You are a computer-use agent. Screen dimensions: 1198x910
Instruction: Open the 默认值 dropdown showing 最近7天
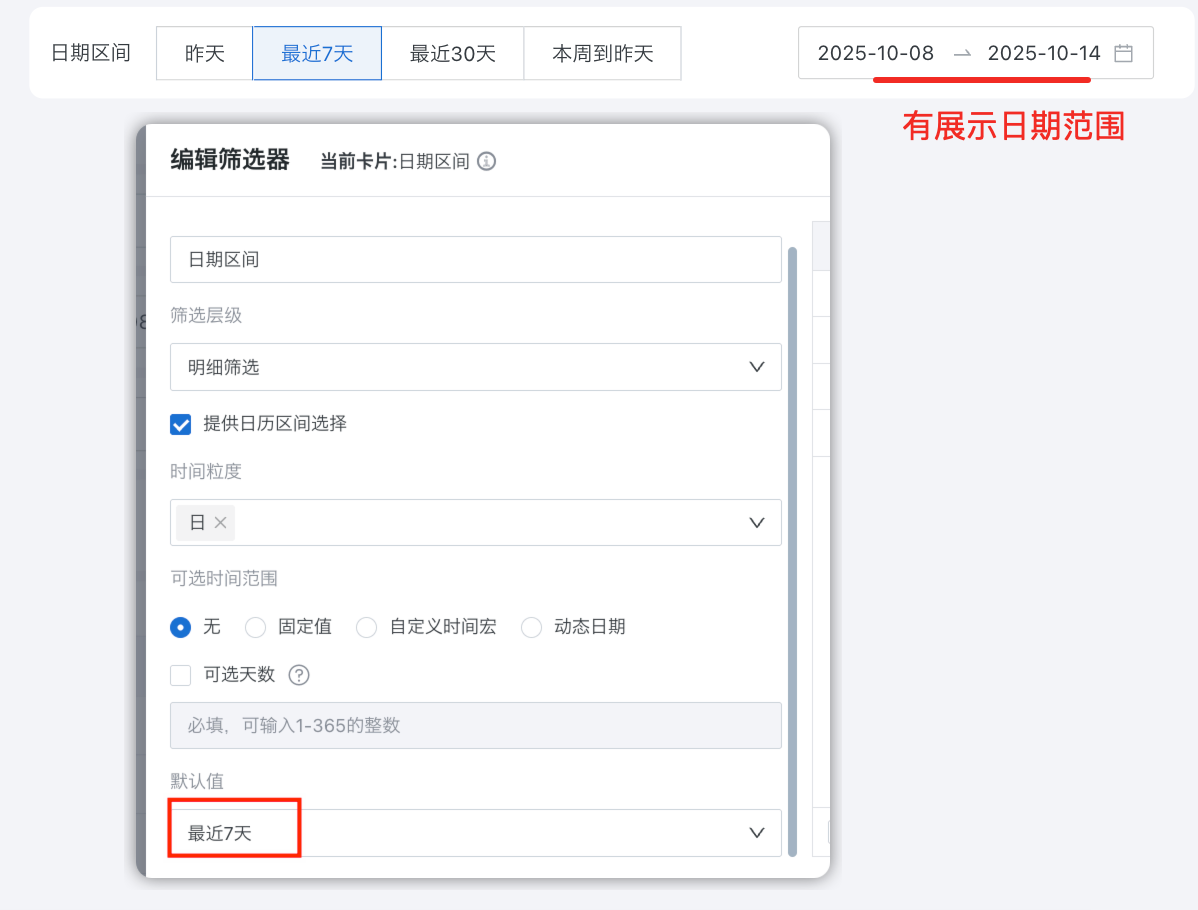(x=475, y=833)
